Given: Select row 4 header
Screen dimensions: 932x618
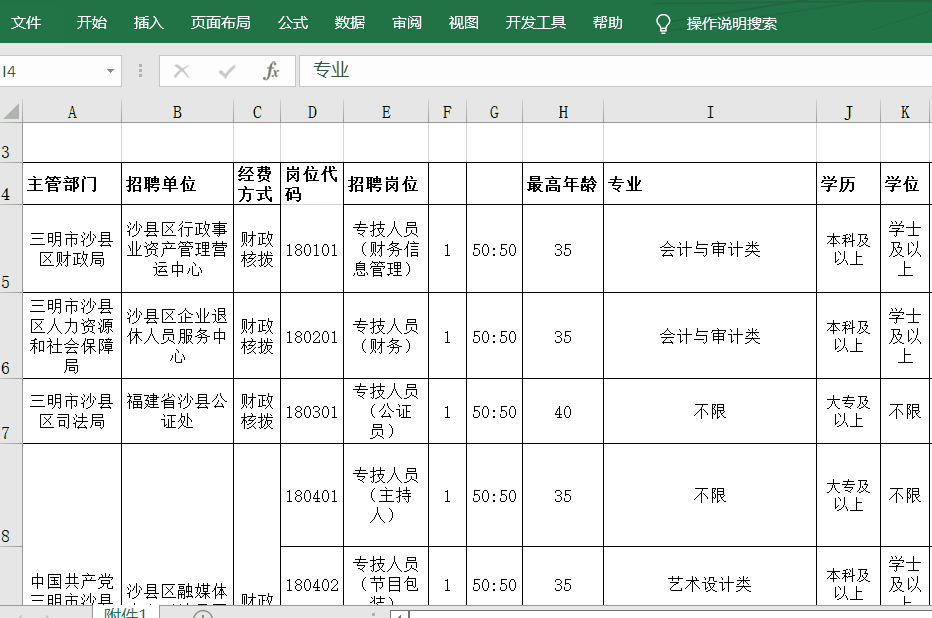Looking at the screenshot, I should click(x=11, y=184).
